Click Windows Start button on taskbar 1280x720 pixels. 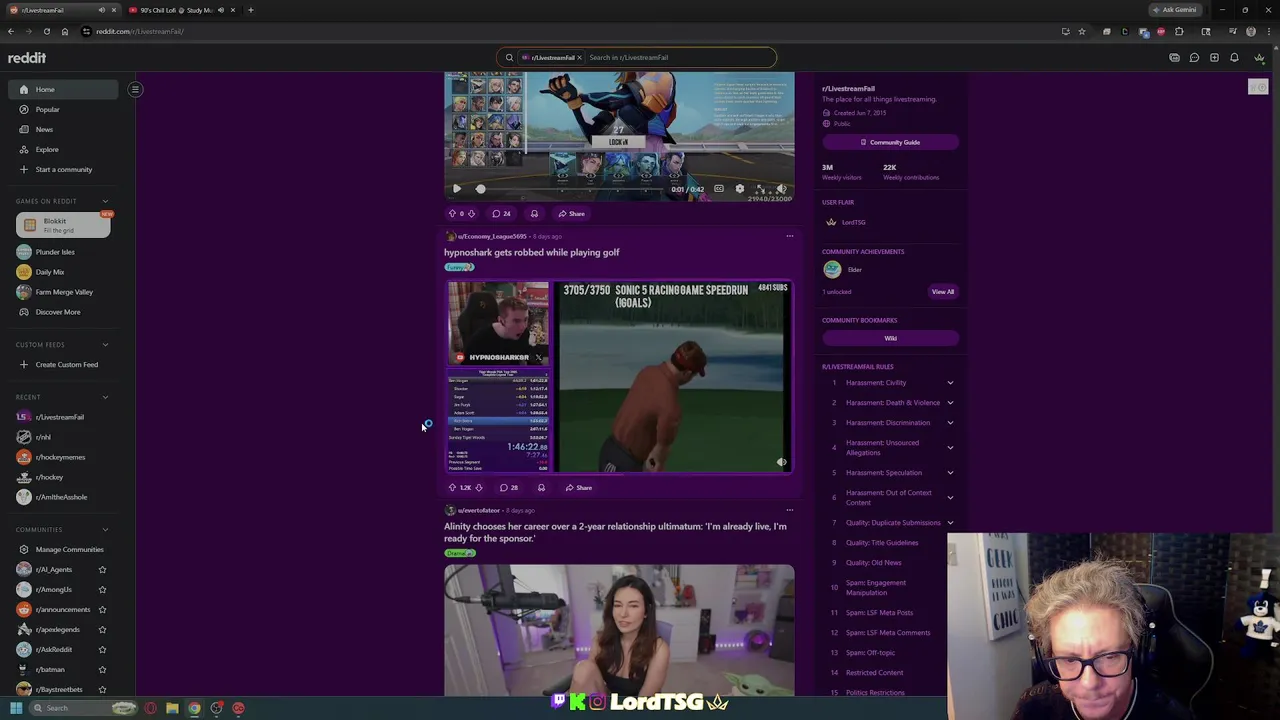[16, 708]
